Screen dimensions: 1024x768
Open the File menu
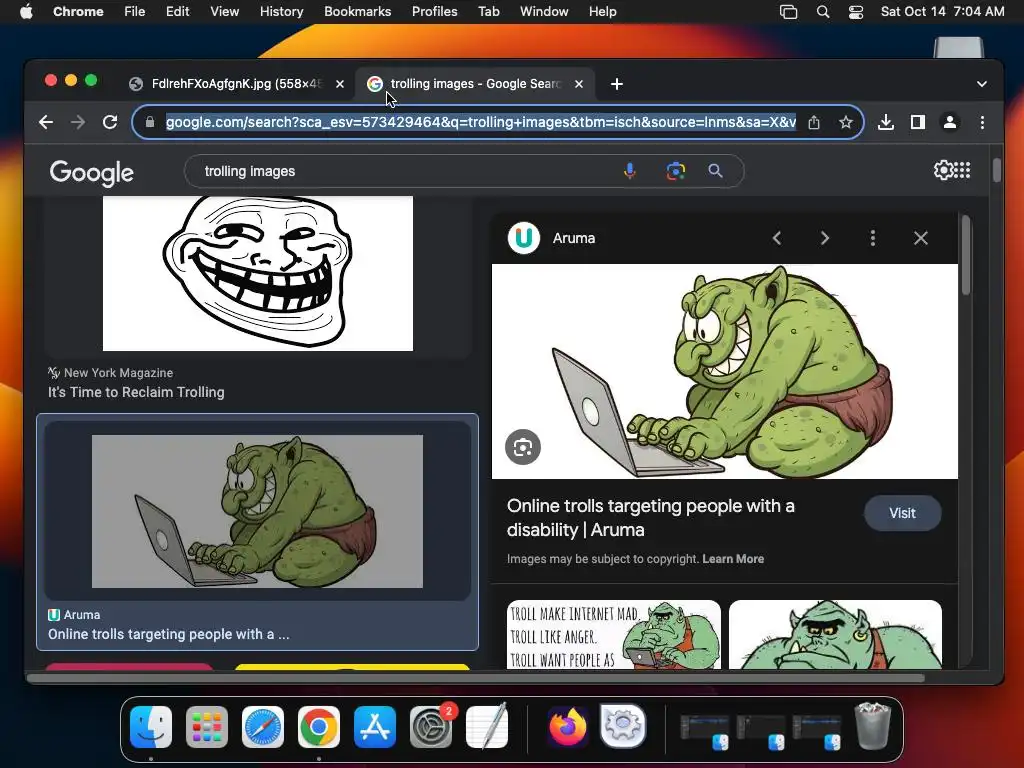[x=135, y=11]
